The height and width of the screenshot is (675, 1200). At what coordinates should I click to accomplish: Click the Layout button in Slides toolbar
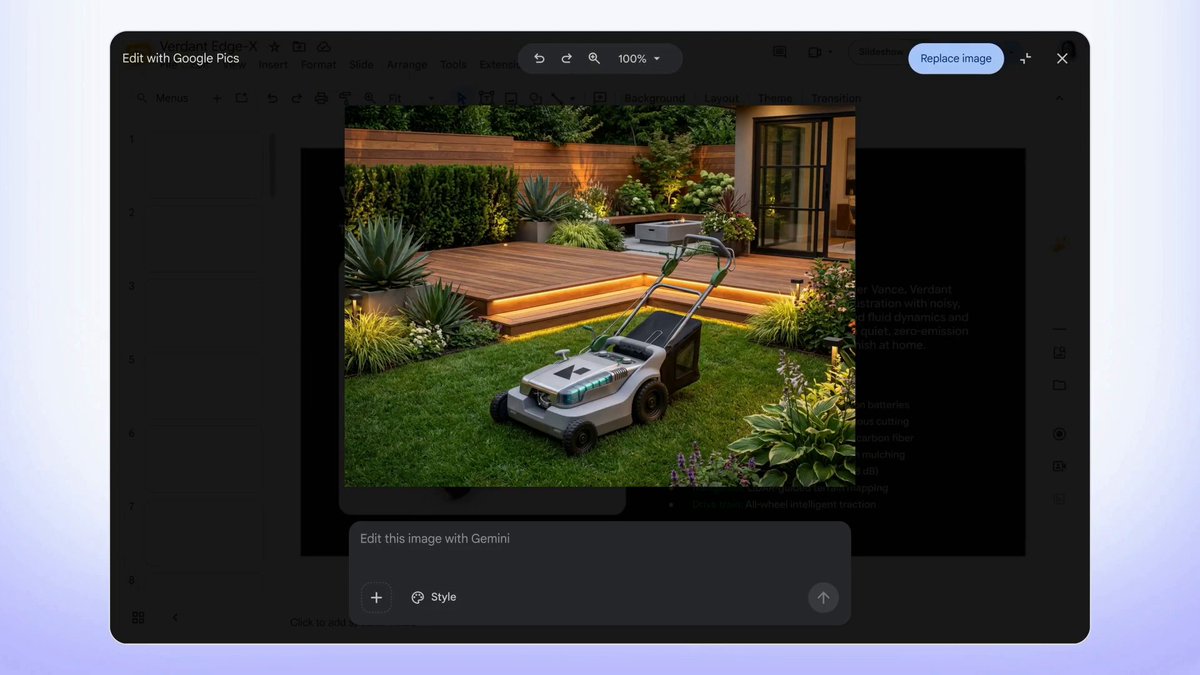coord(721,98)
